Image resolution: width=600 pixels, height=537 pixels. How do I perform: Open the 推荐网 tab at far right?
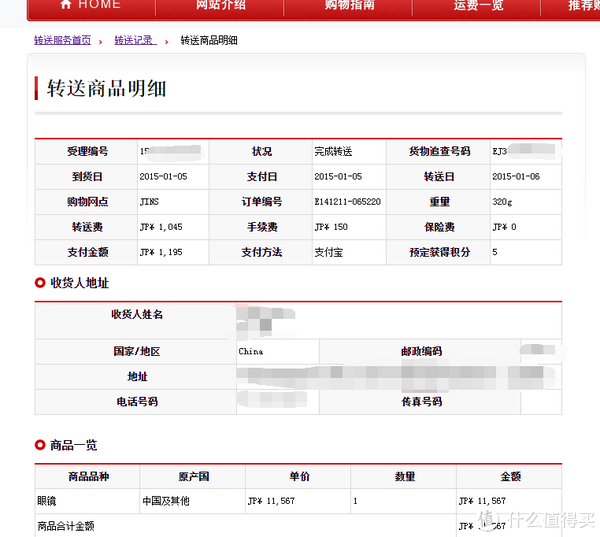tap(582, 5)
